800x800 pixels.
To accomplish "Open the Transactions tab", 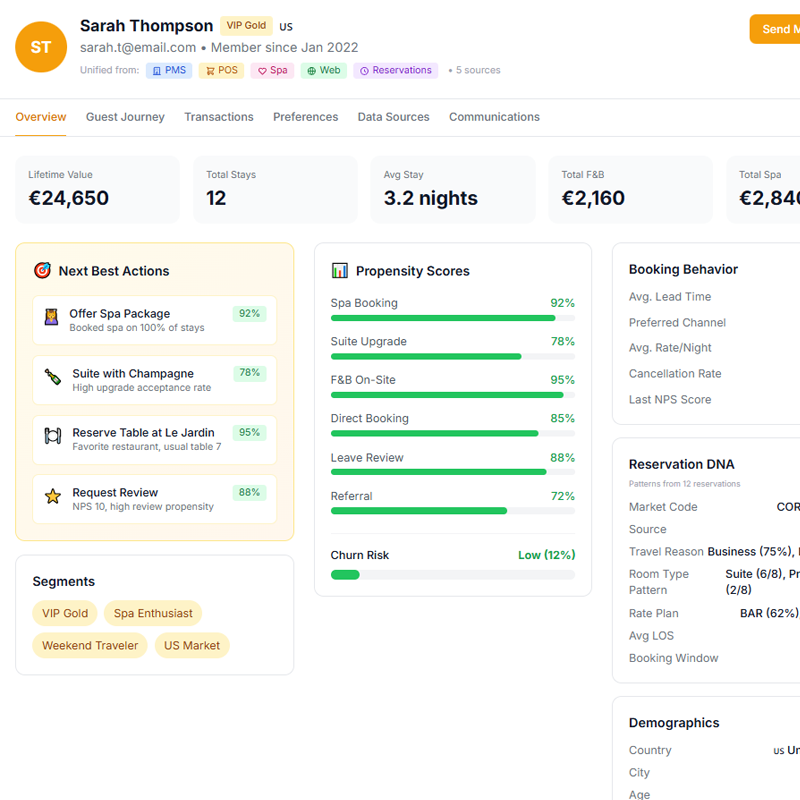I will pos(219,117).
